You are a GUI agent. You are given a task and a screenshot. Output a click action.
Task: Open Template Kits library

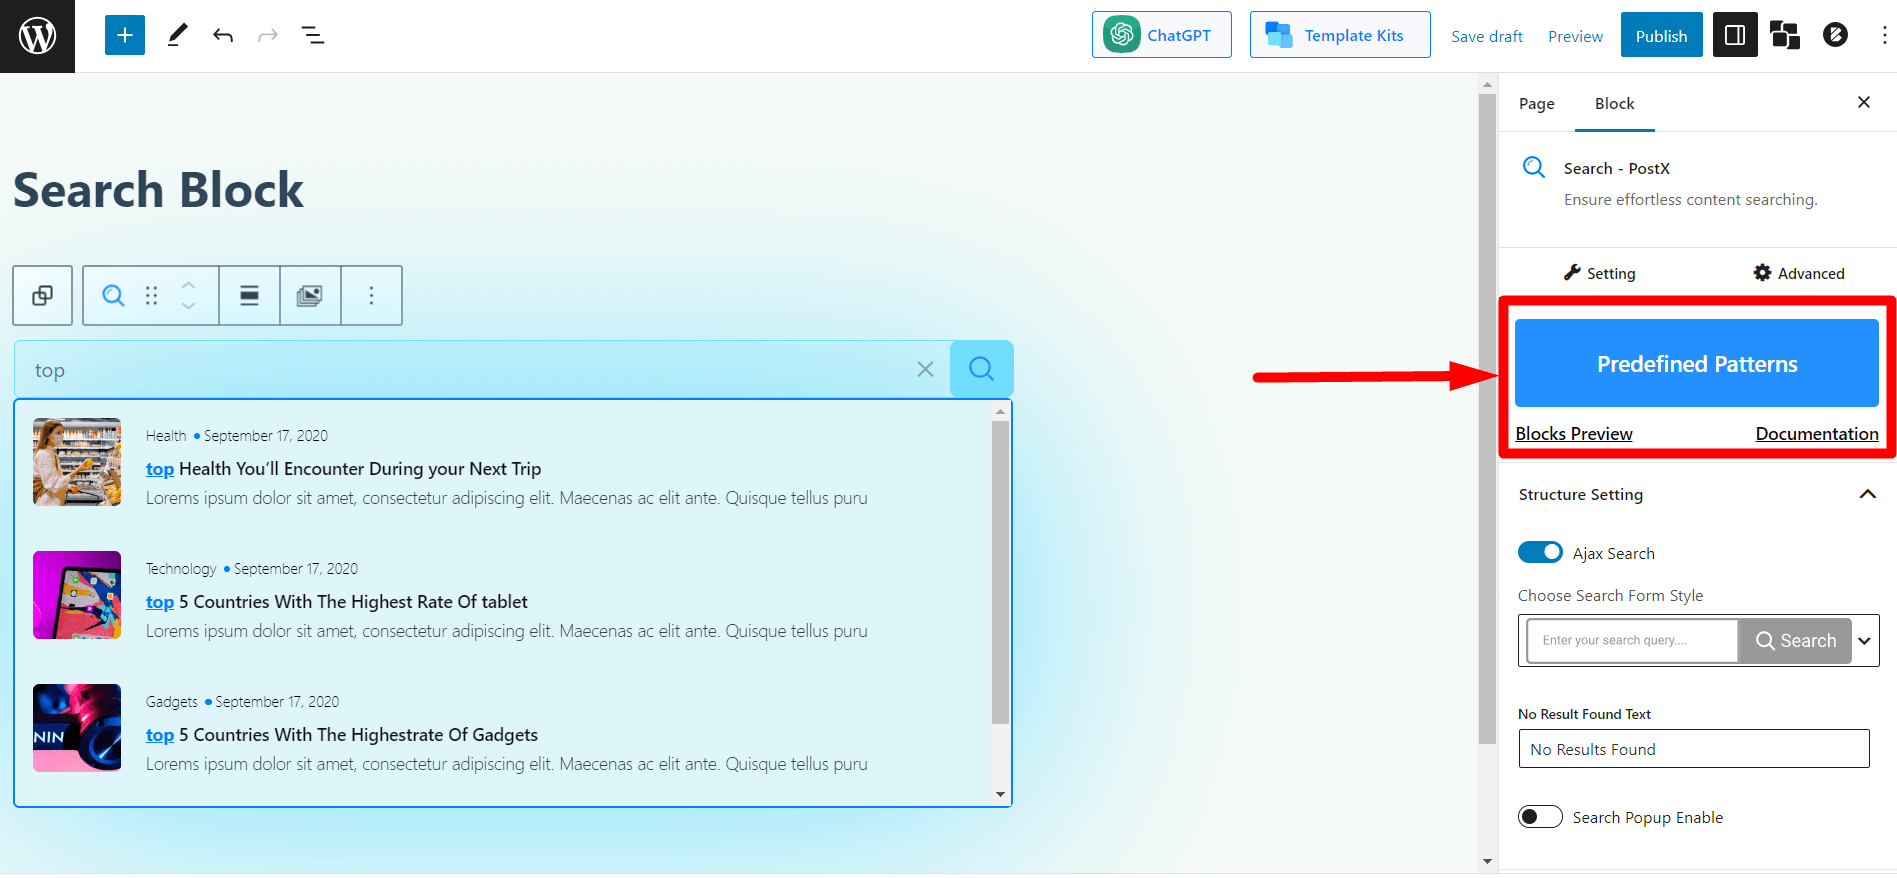(1339, 35)
